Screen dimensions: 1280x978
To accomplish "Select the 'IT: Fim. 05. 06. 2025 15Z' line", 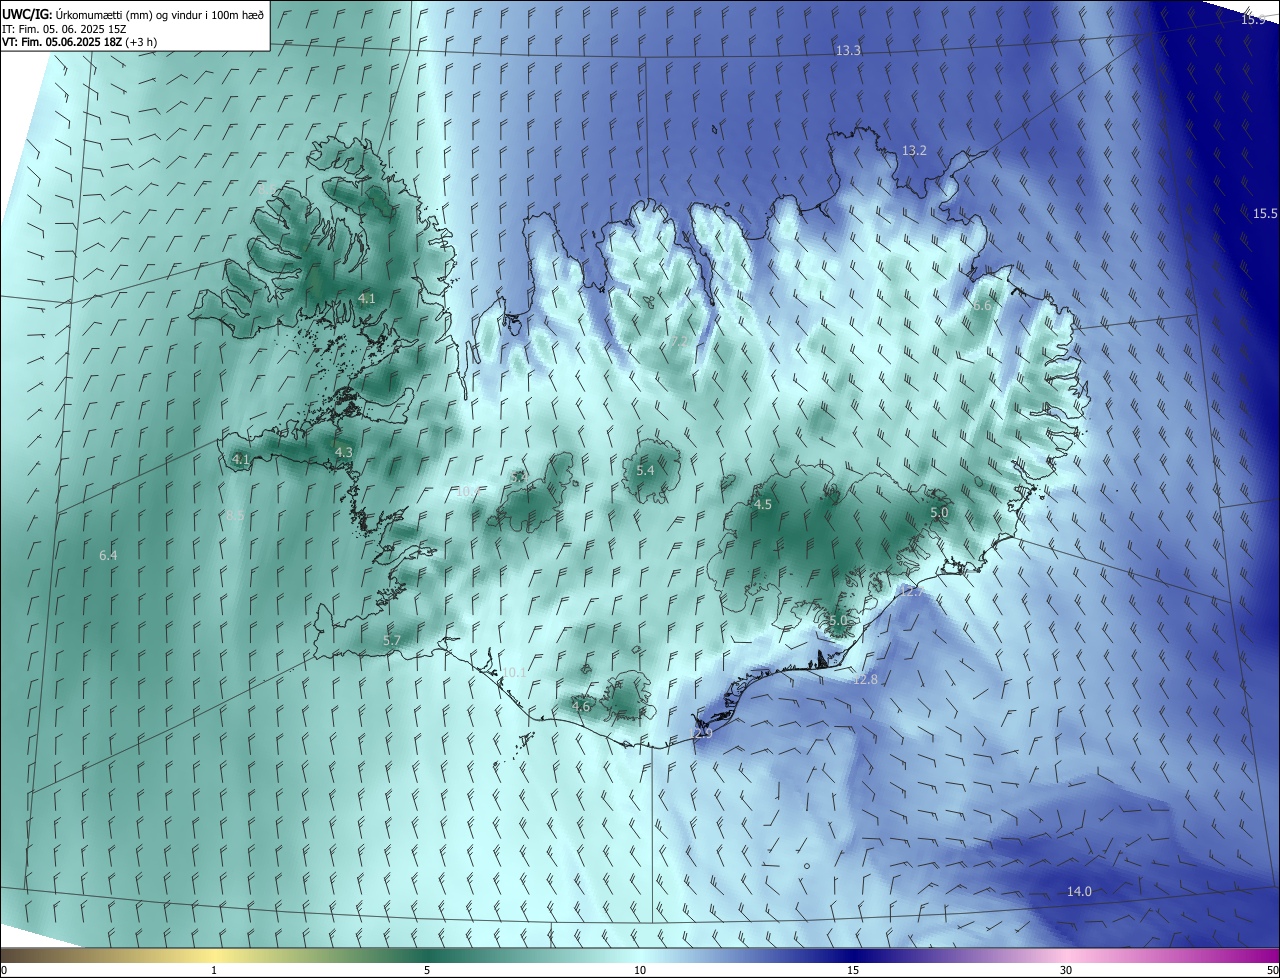I will click(x=63, y=28).
